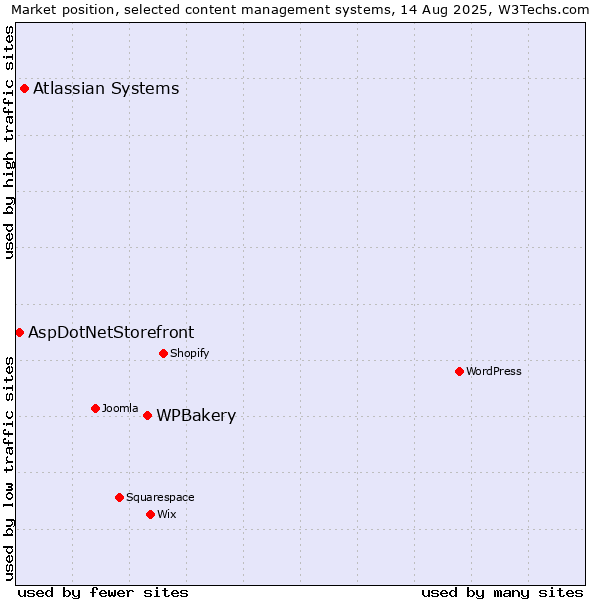Select the WordPress red dot
Screen dimensions: 600x600
[x=460, y=372]
